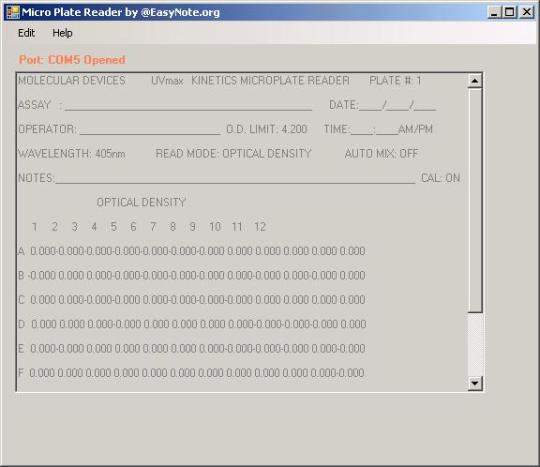Click the "PLATE #: 1" text
This screenshot has width=540, height=467.
(x=395, y=81)
